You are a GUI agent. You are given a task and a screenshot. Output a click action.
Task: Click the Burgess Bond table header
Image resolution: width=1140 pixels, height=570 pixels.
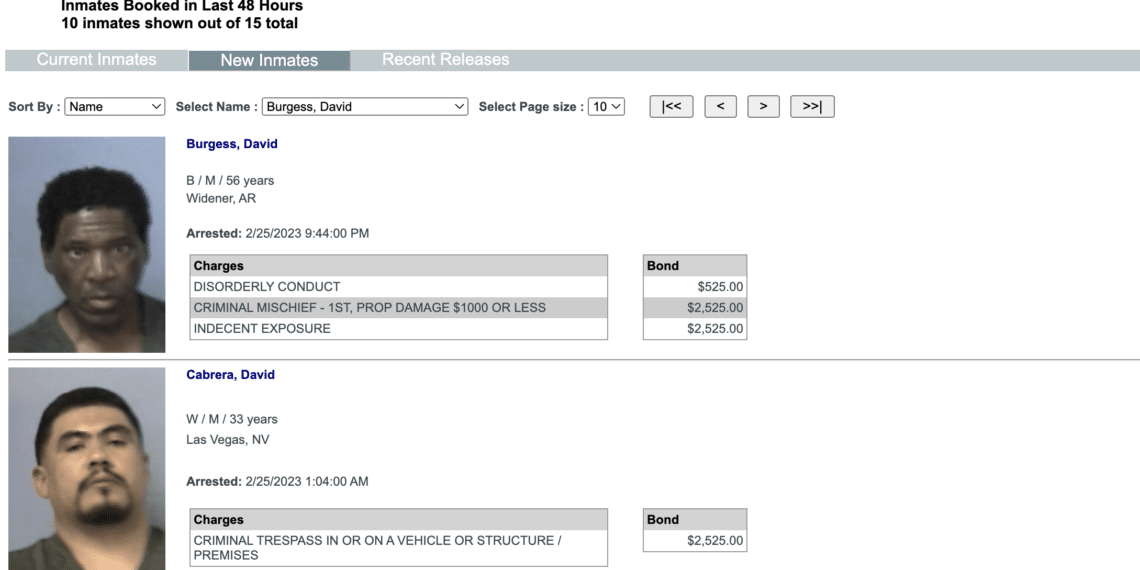click(695, 265)
